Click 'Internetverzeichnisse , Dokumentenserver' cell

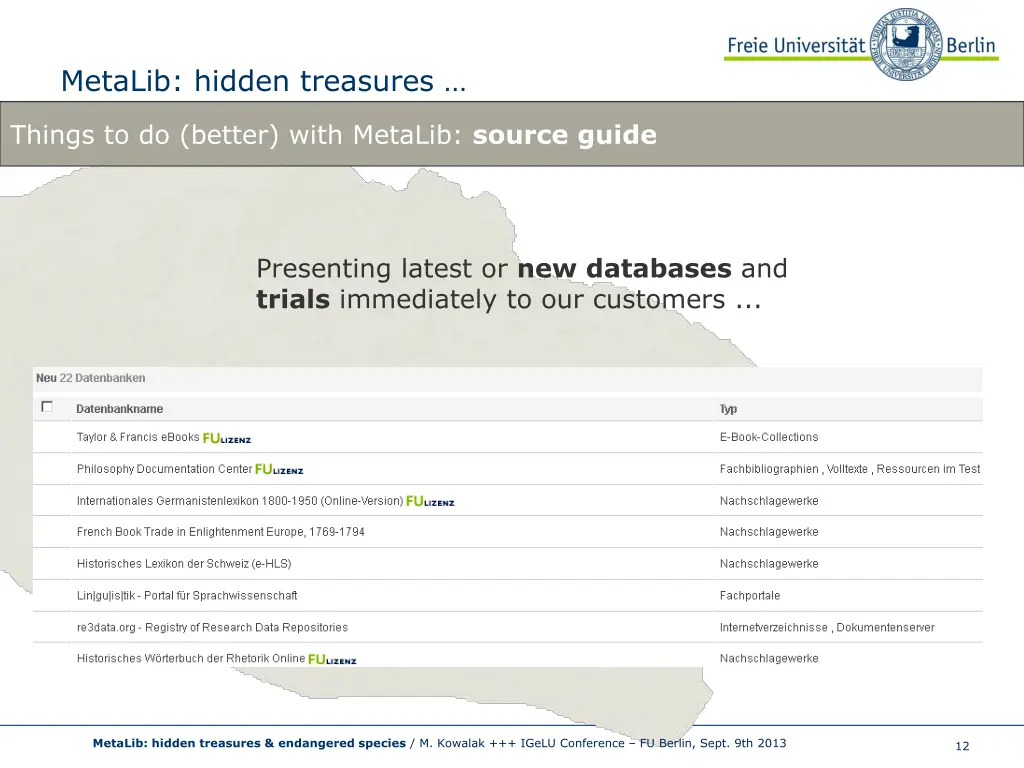point(827,628)
